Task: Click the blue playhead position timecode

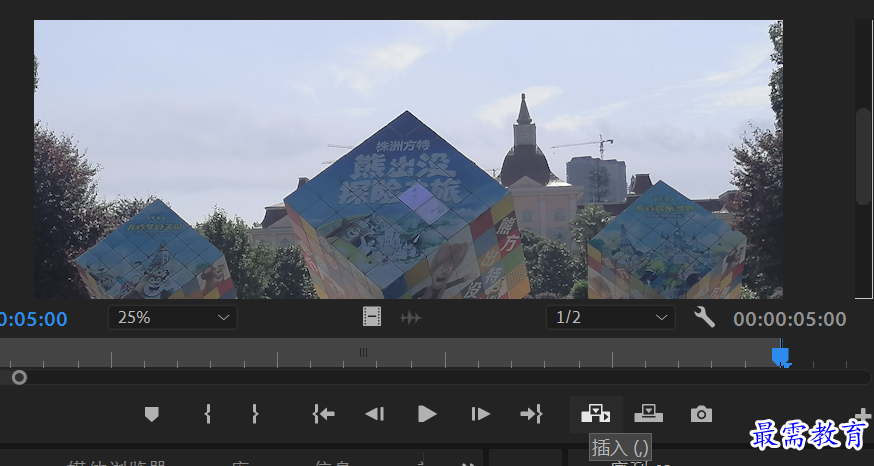Action: click(33, 319)
